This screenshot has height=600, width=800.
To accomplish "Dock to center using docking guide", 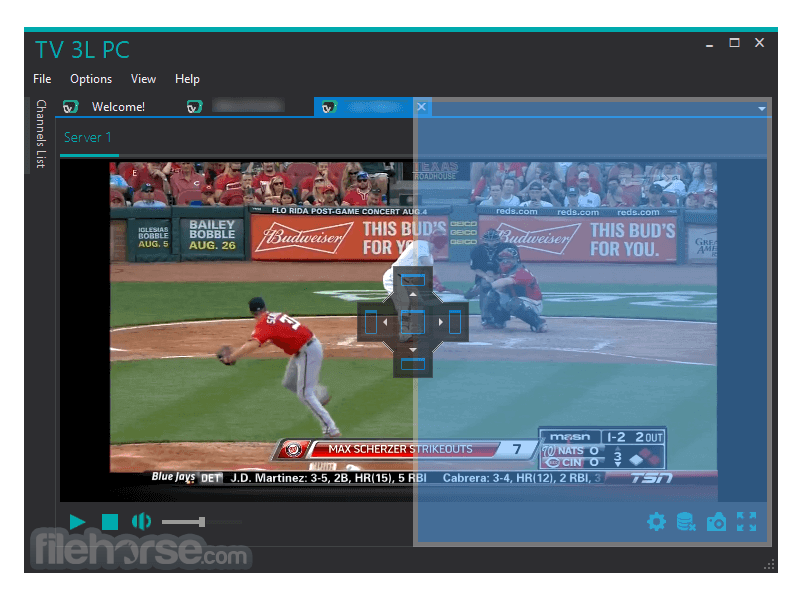I will [413, 322].
